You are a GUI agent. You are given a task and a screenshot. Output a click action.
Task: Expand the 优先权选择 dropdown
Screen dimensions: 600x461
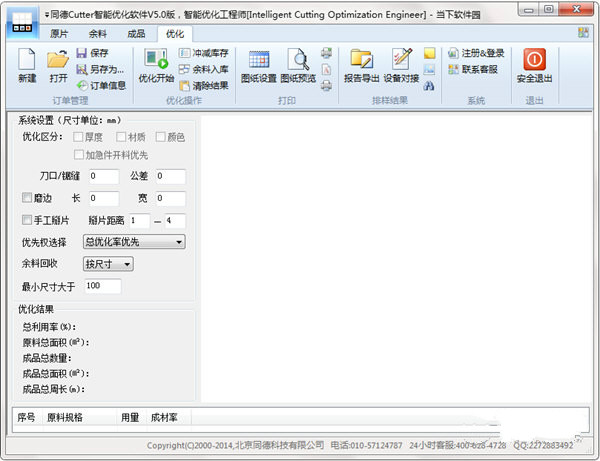[x=134, y=242]
